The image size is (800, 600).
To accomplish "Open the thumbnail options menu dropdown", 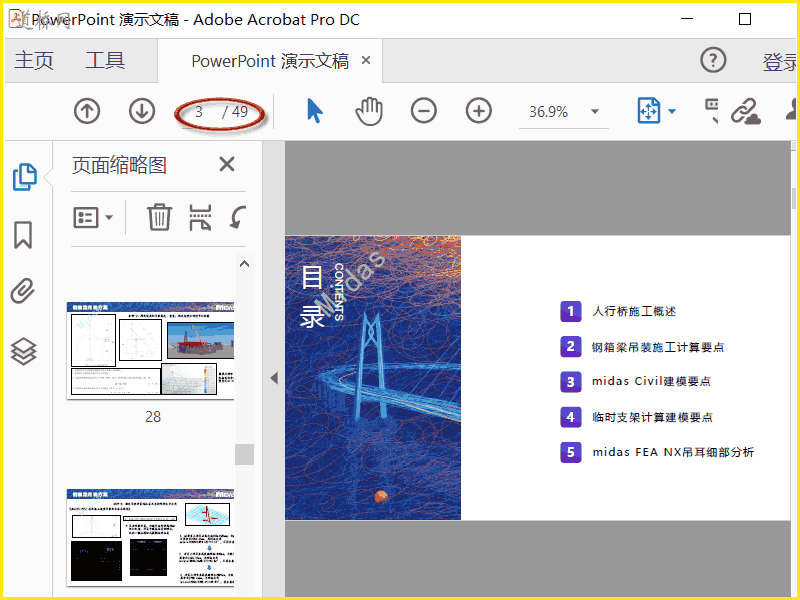I will pos(93,218).
